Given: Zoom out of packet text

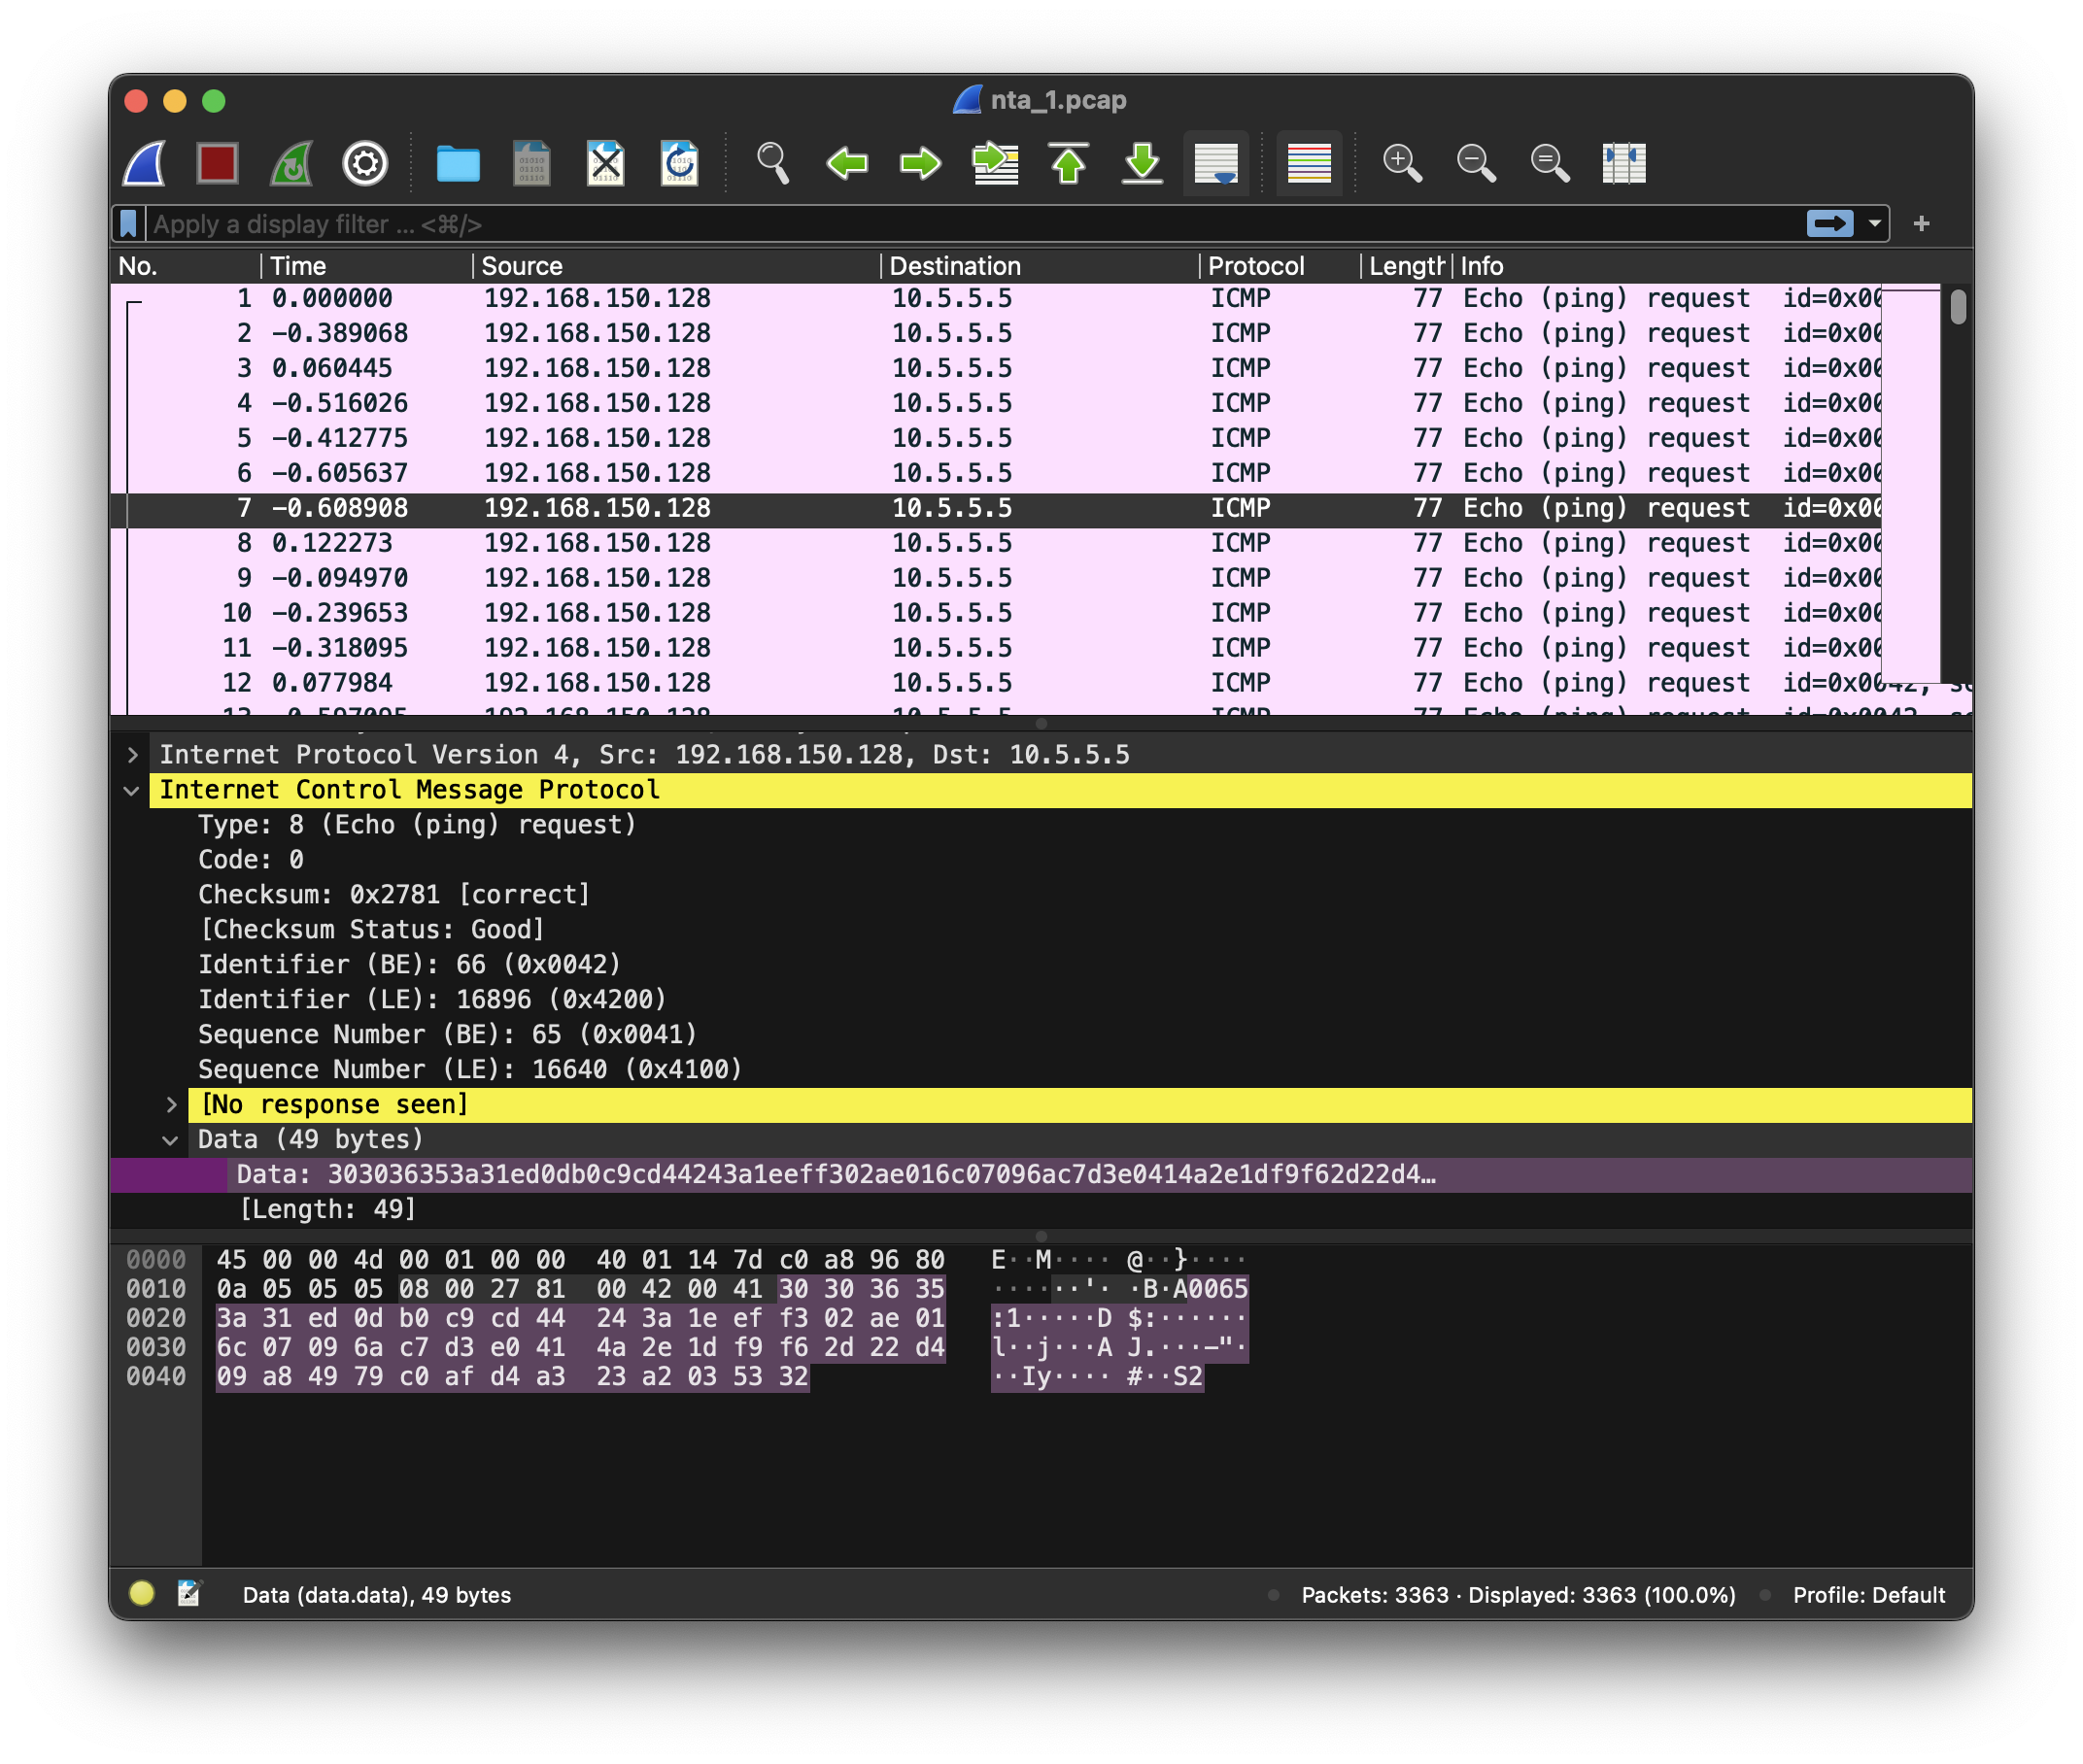Looking at the screenshot, I should 1476,163.
